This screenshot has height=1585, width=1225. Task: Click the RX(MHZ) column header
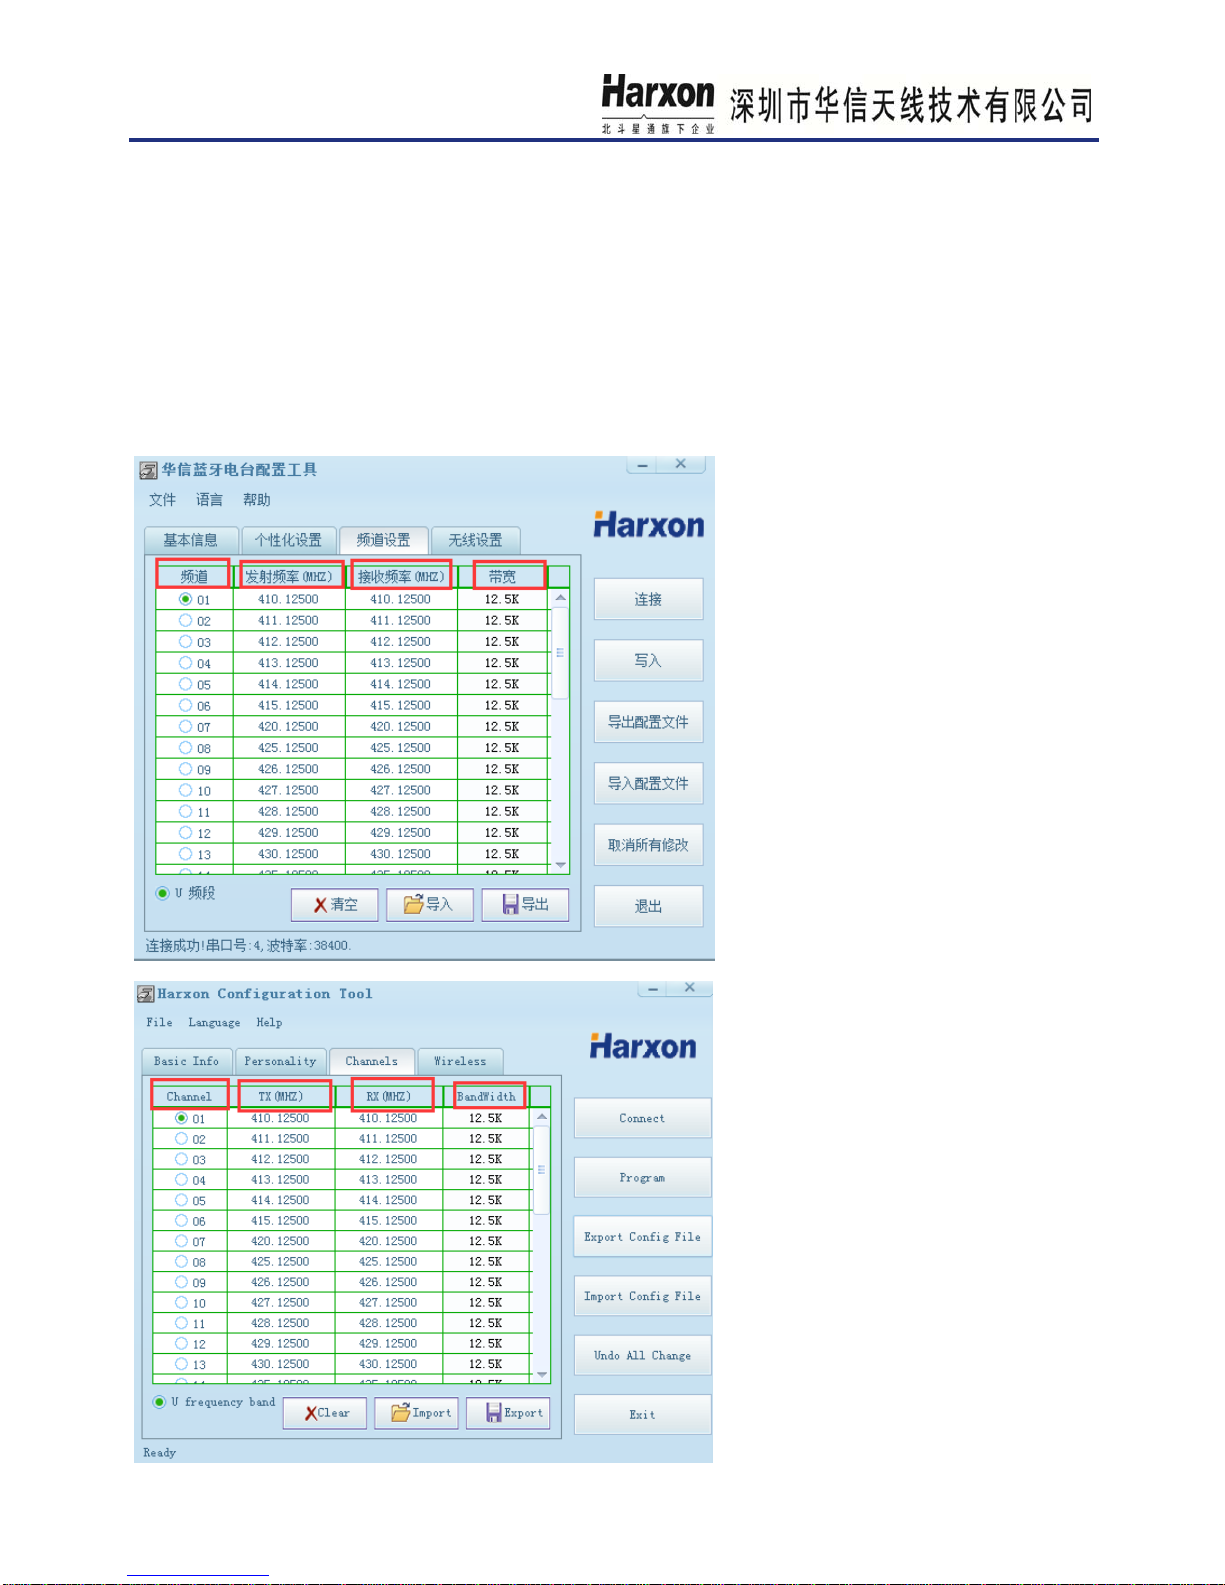pos(388,1096)
